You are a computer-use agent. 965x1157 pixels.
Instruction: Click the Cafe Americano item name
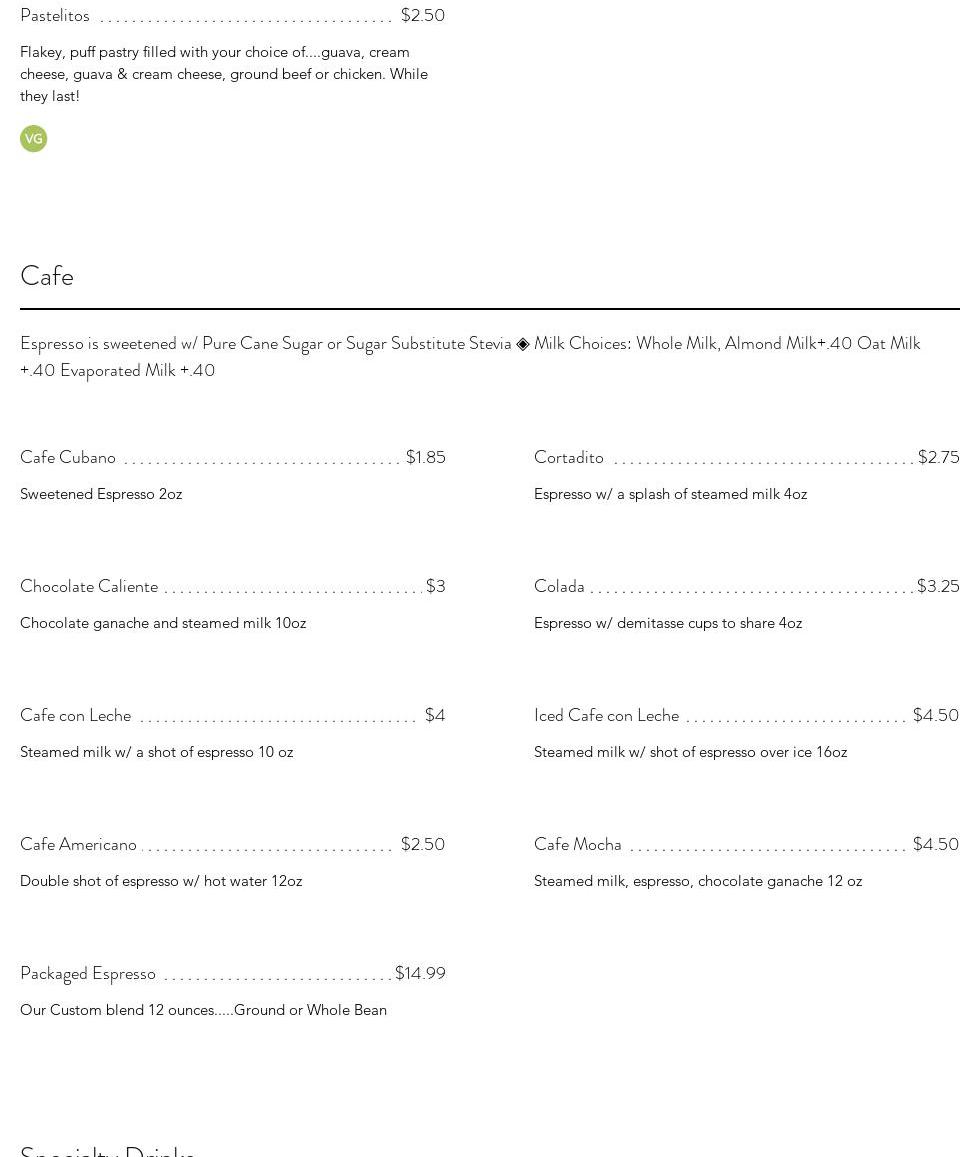[x=78, y=844]
